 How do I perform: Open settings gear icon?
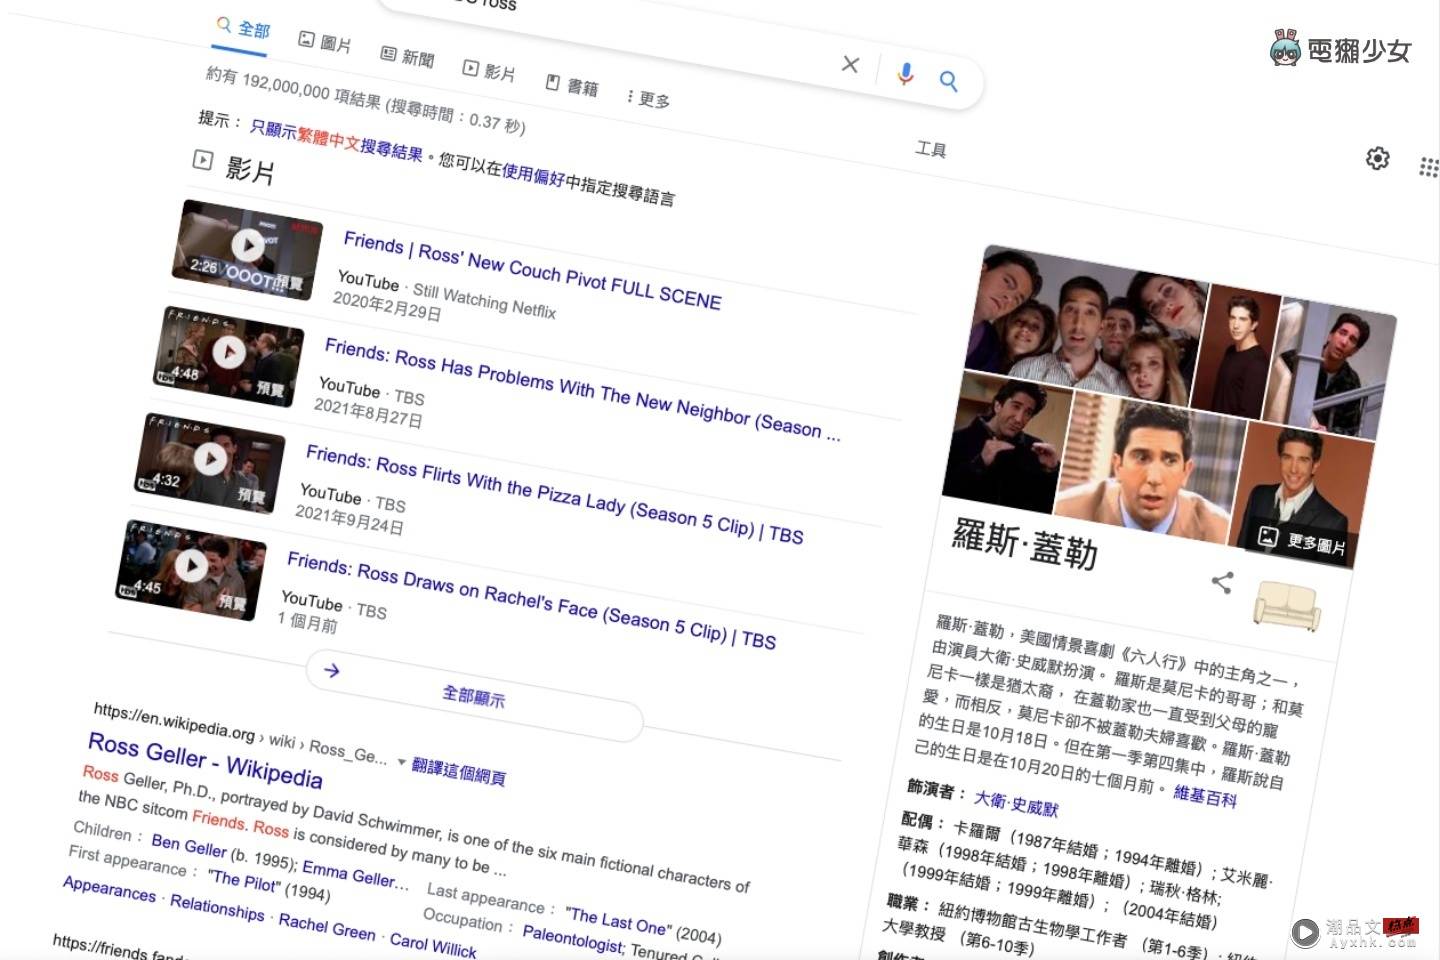[x=1378, y=158]
